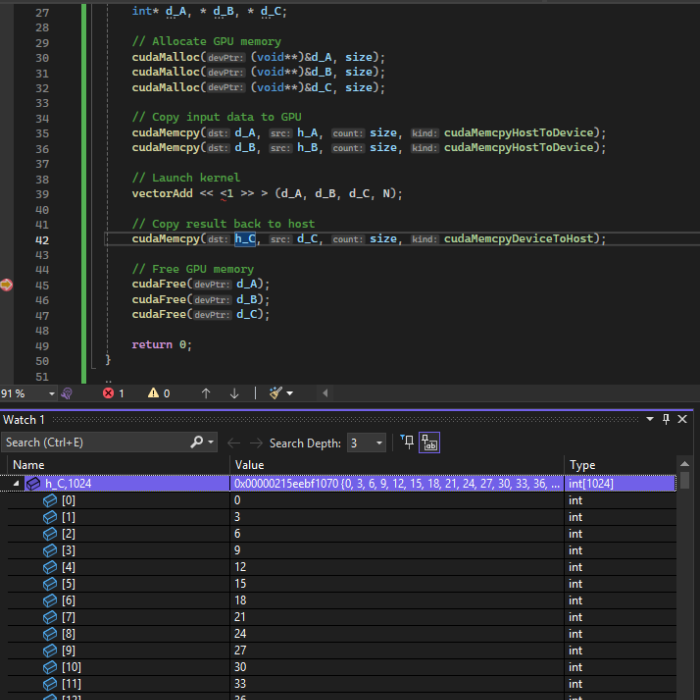Click the yellow warnings count icon
Image resolution: width=700 pixels, height=700 pixels.
point(153,393)
